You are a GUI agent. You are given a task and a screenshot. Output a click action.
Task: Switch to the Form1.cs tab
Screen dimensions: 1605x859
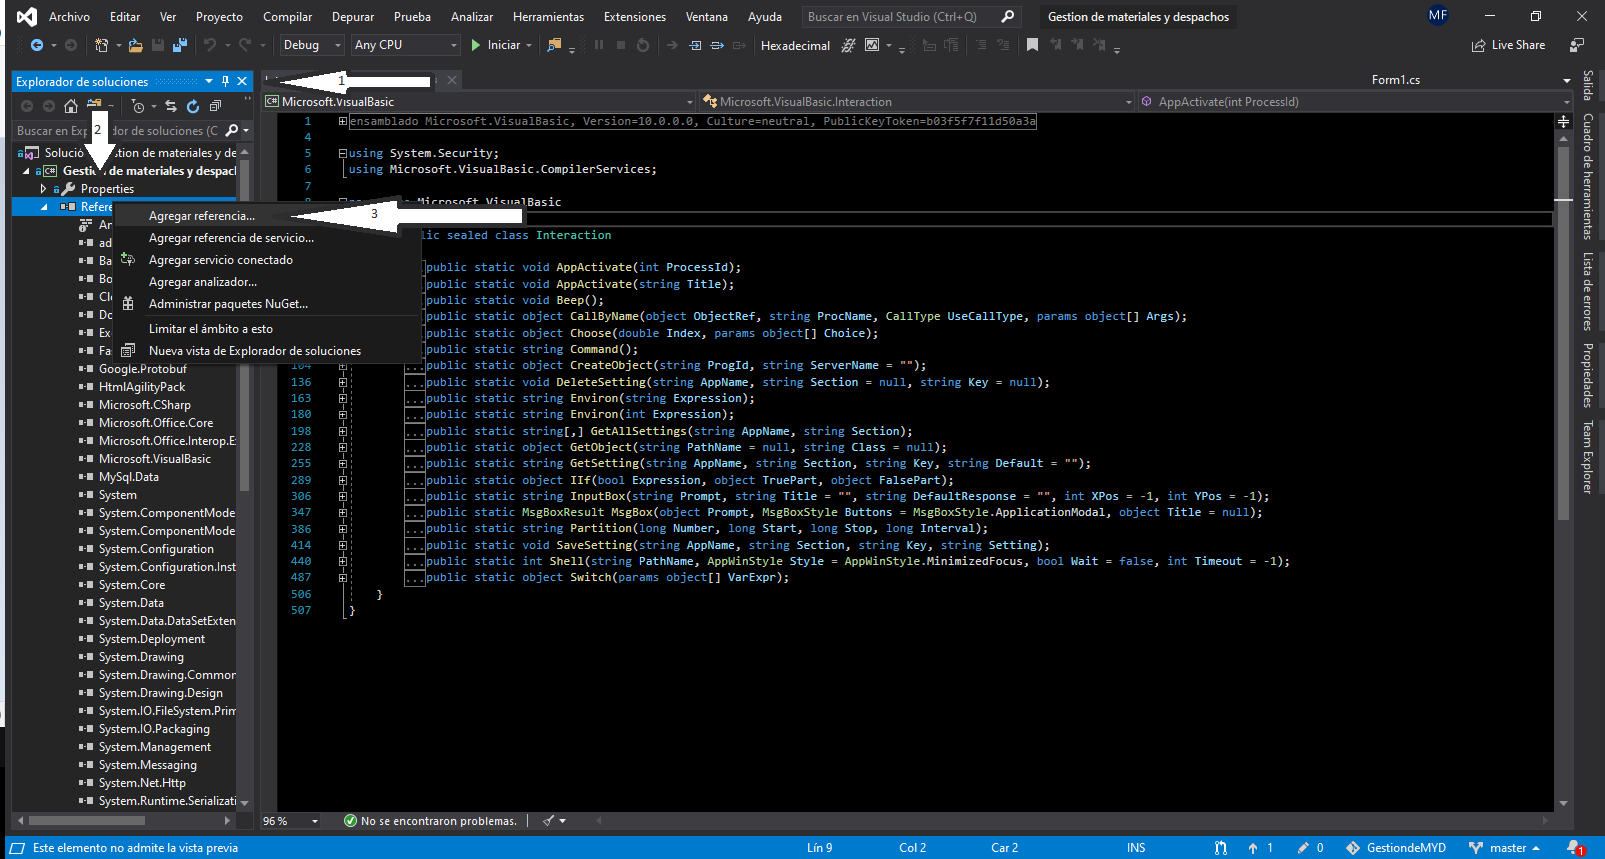click(1395, 80)
